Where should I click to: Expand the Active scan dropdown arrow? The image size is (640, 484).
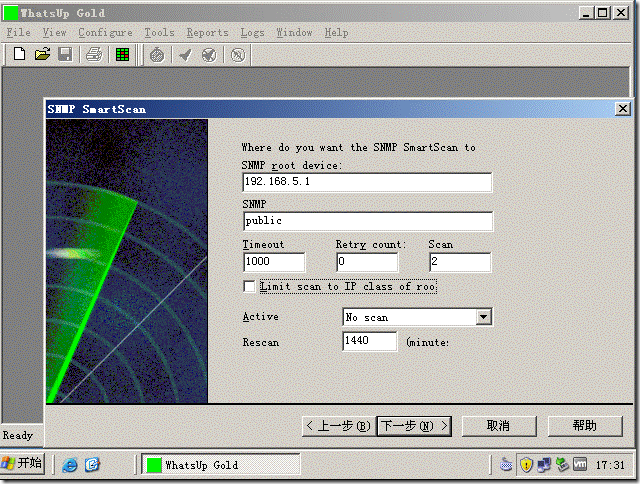(484, 317)
